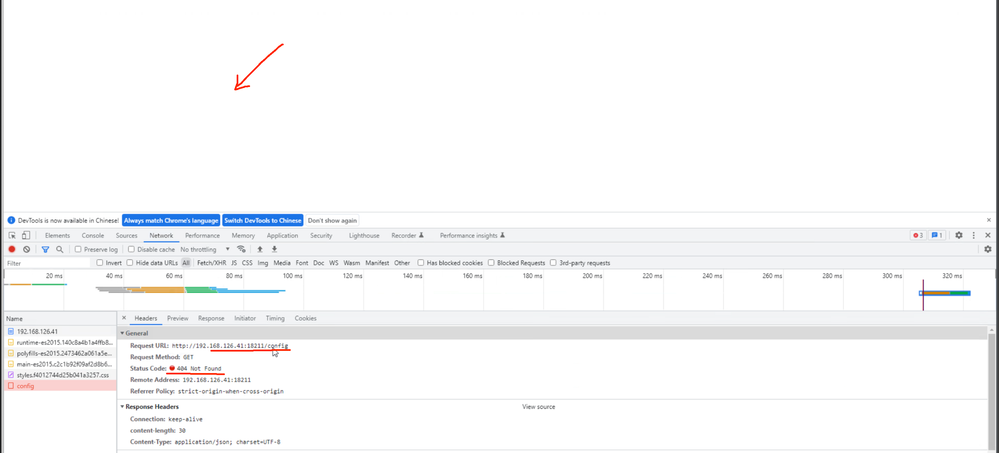This screenshot has width=999, height=453.
Task: Check Blocked Requests filter
Action: (491, 262)
